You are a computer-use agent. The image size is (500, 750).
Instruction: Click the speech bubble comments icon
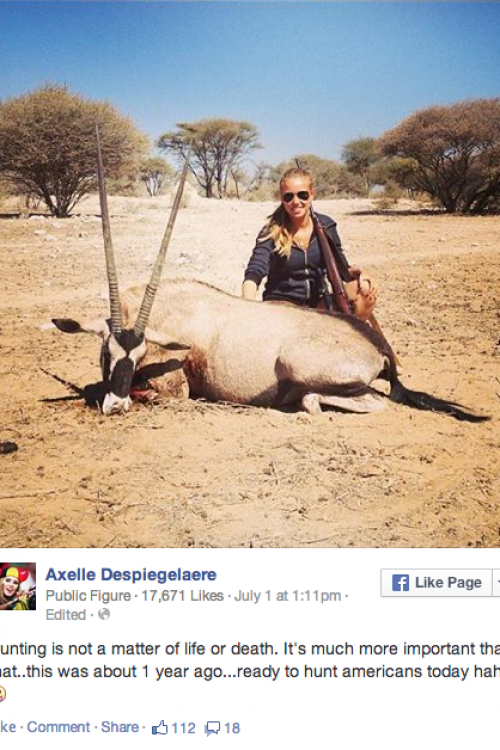[x=212, y=728]
